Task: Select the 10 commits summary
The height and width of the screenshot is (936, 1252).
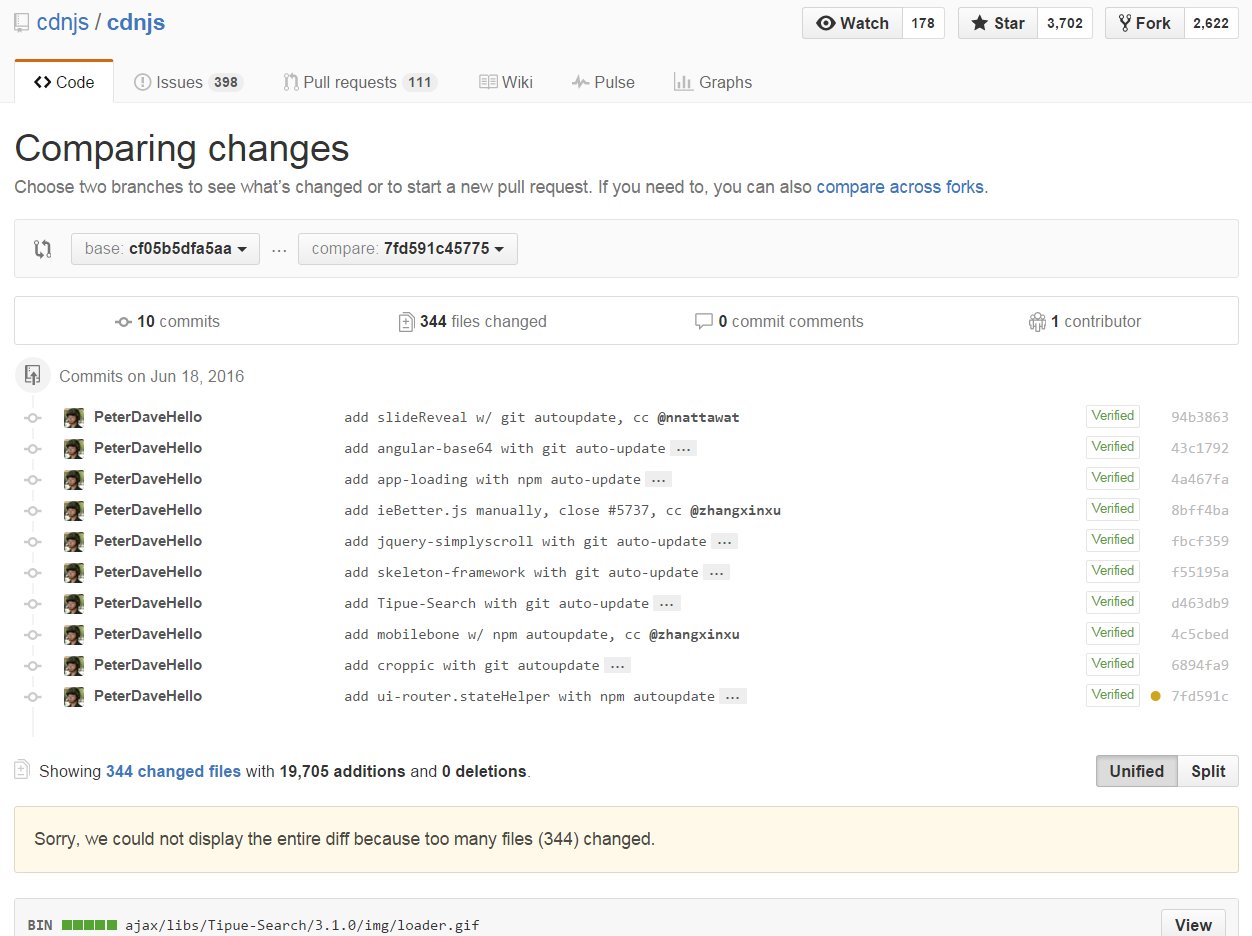Action: (168, 322)
